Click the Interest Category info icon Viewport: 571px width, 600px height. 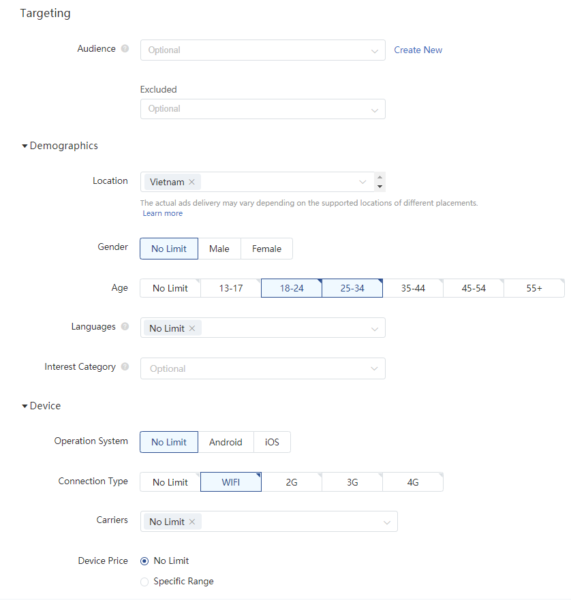click(x=125, y=367)
